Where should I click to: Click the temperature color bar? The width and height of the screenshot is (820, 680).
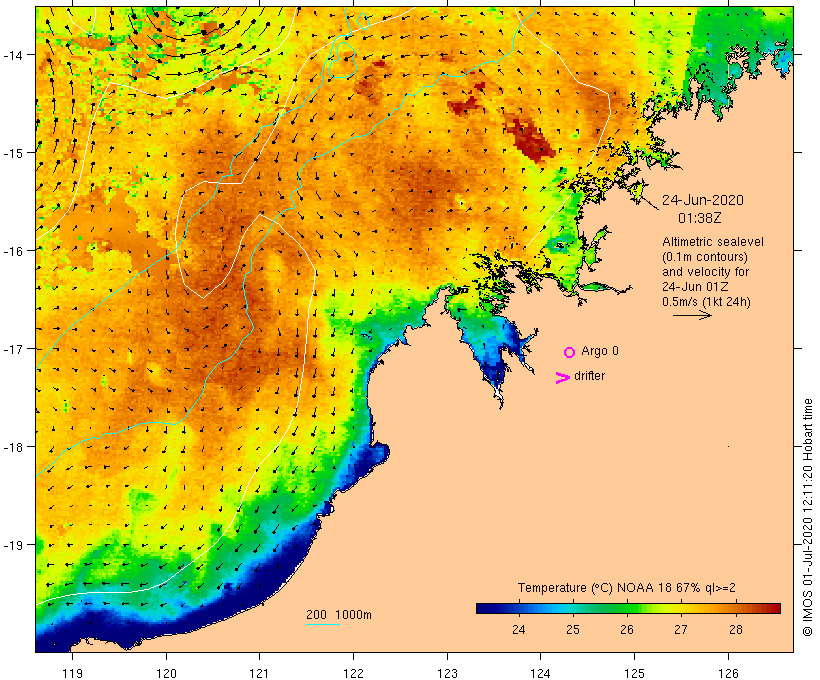coord(628,608)
